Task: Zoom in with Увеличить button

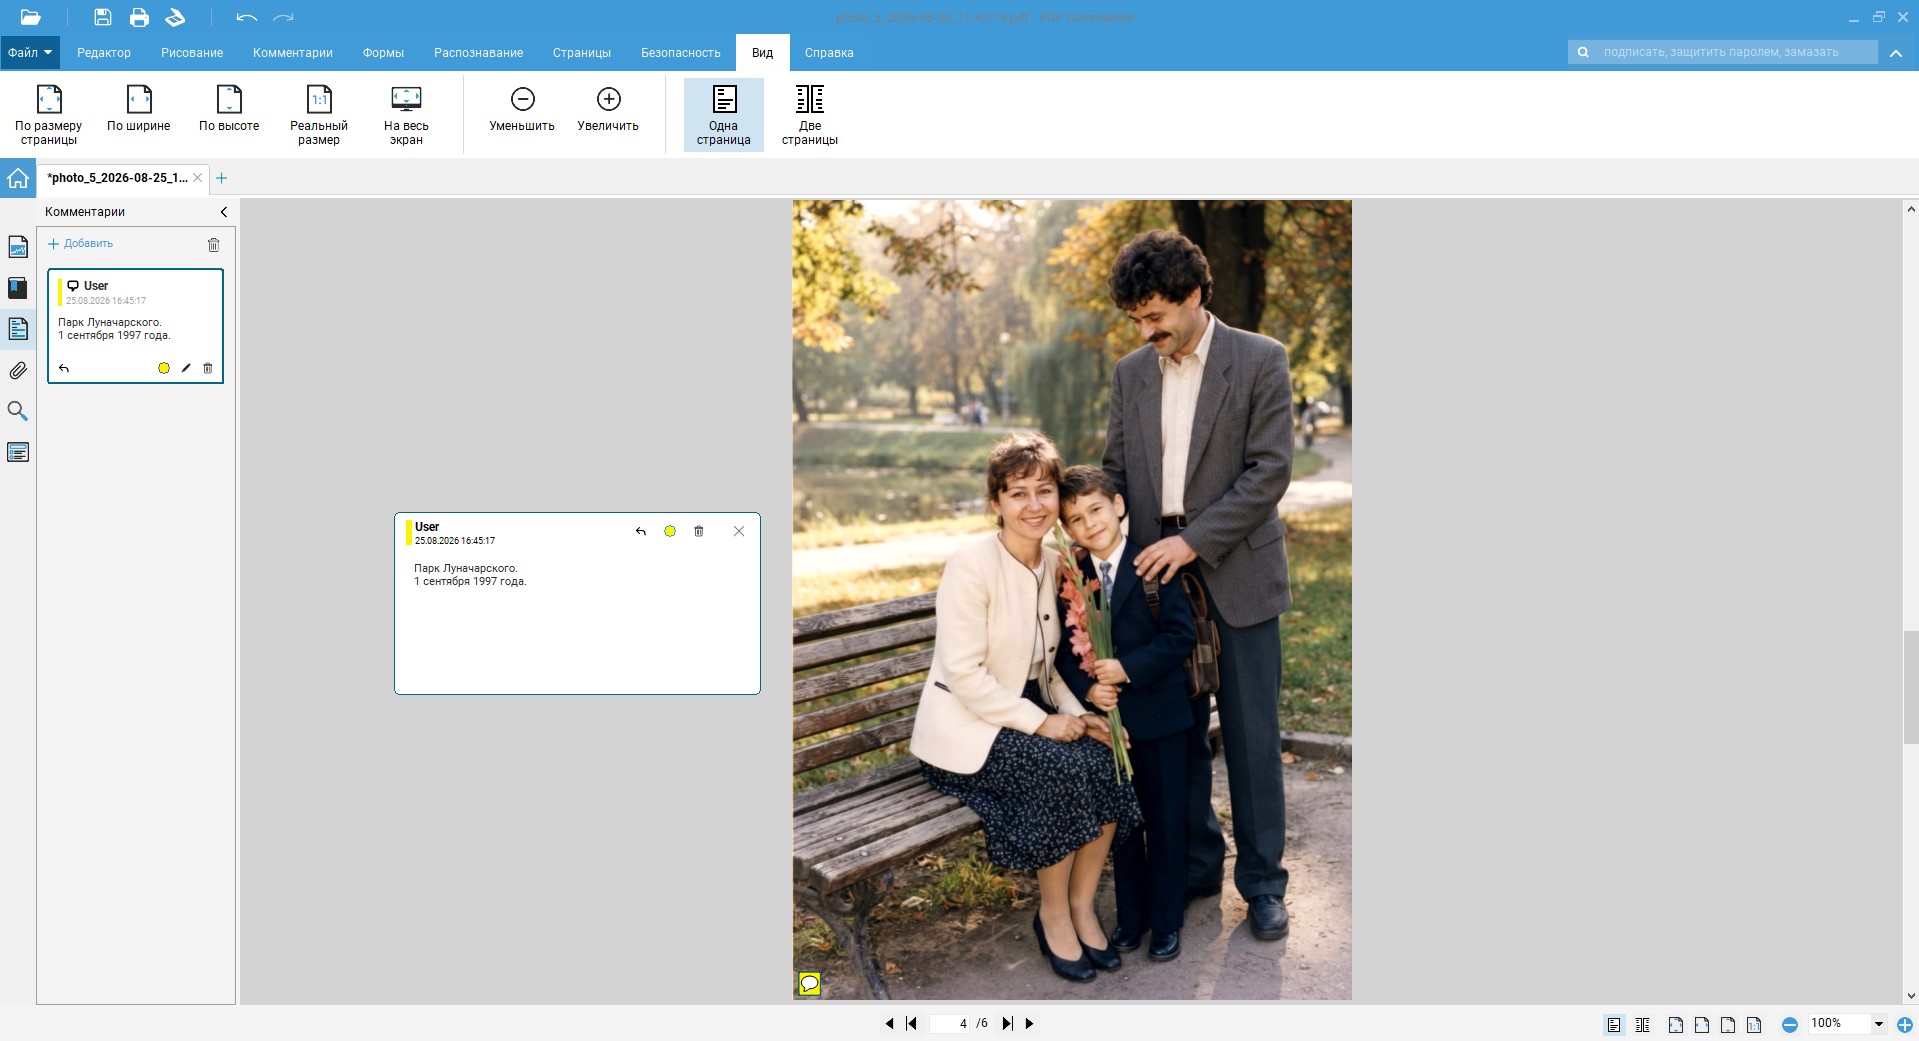Action: 608,109
